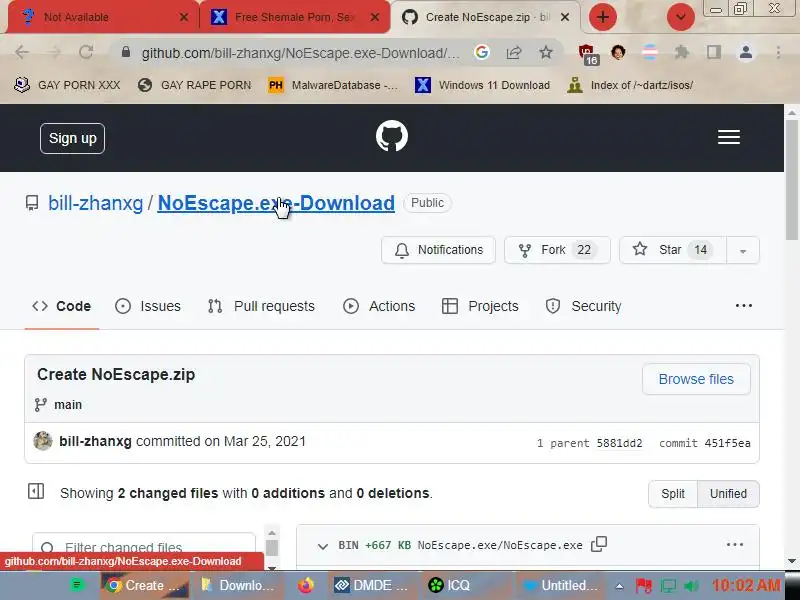Viewport: 800px width, 600px height.
Task: Open the Windows 11 Download bookmark
Action: [x=483, y=85]
